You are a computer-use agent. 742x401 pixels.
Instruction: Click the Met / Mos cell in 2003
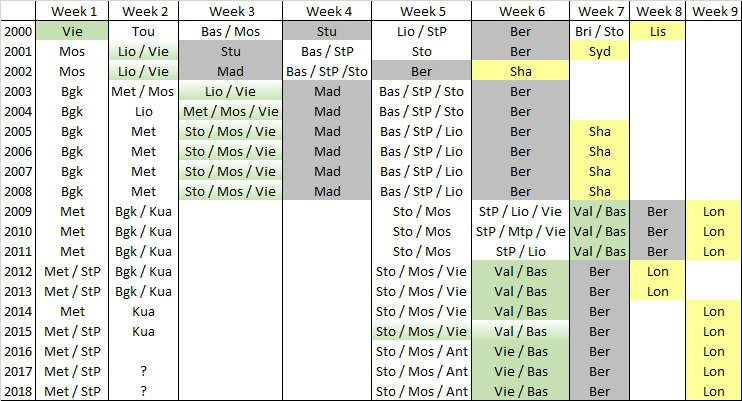[144, 91]
